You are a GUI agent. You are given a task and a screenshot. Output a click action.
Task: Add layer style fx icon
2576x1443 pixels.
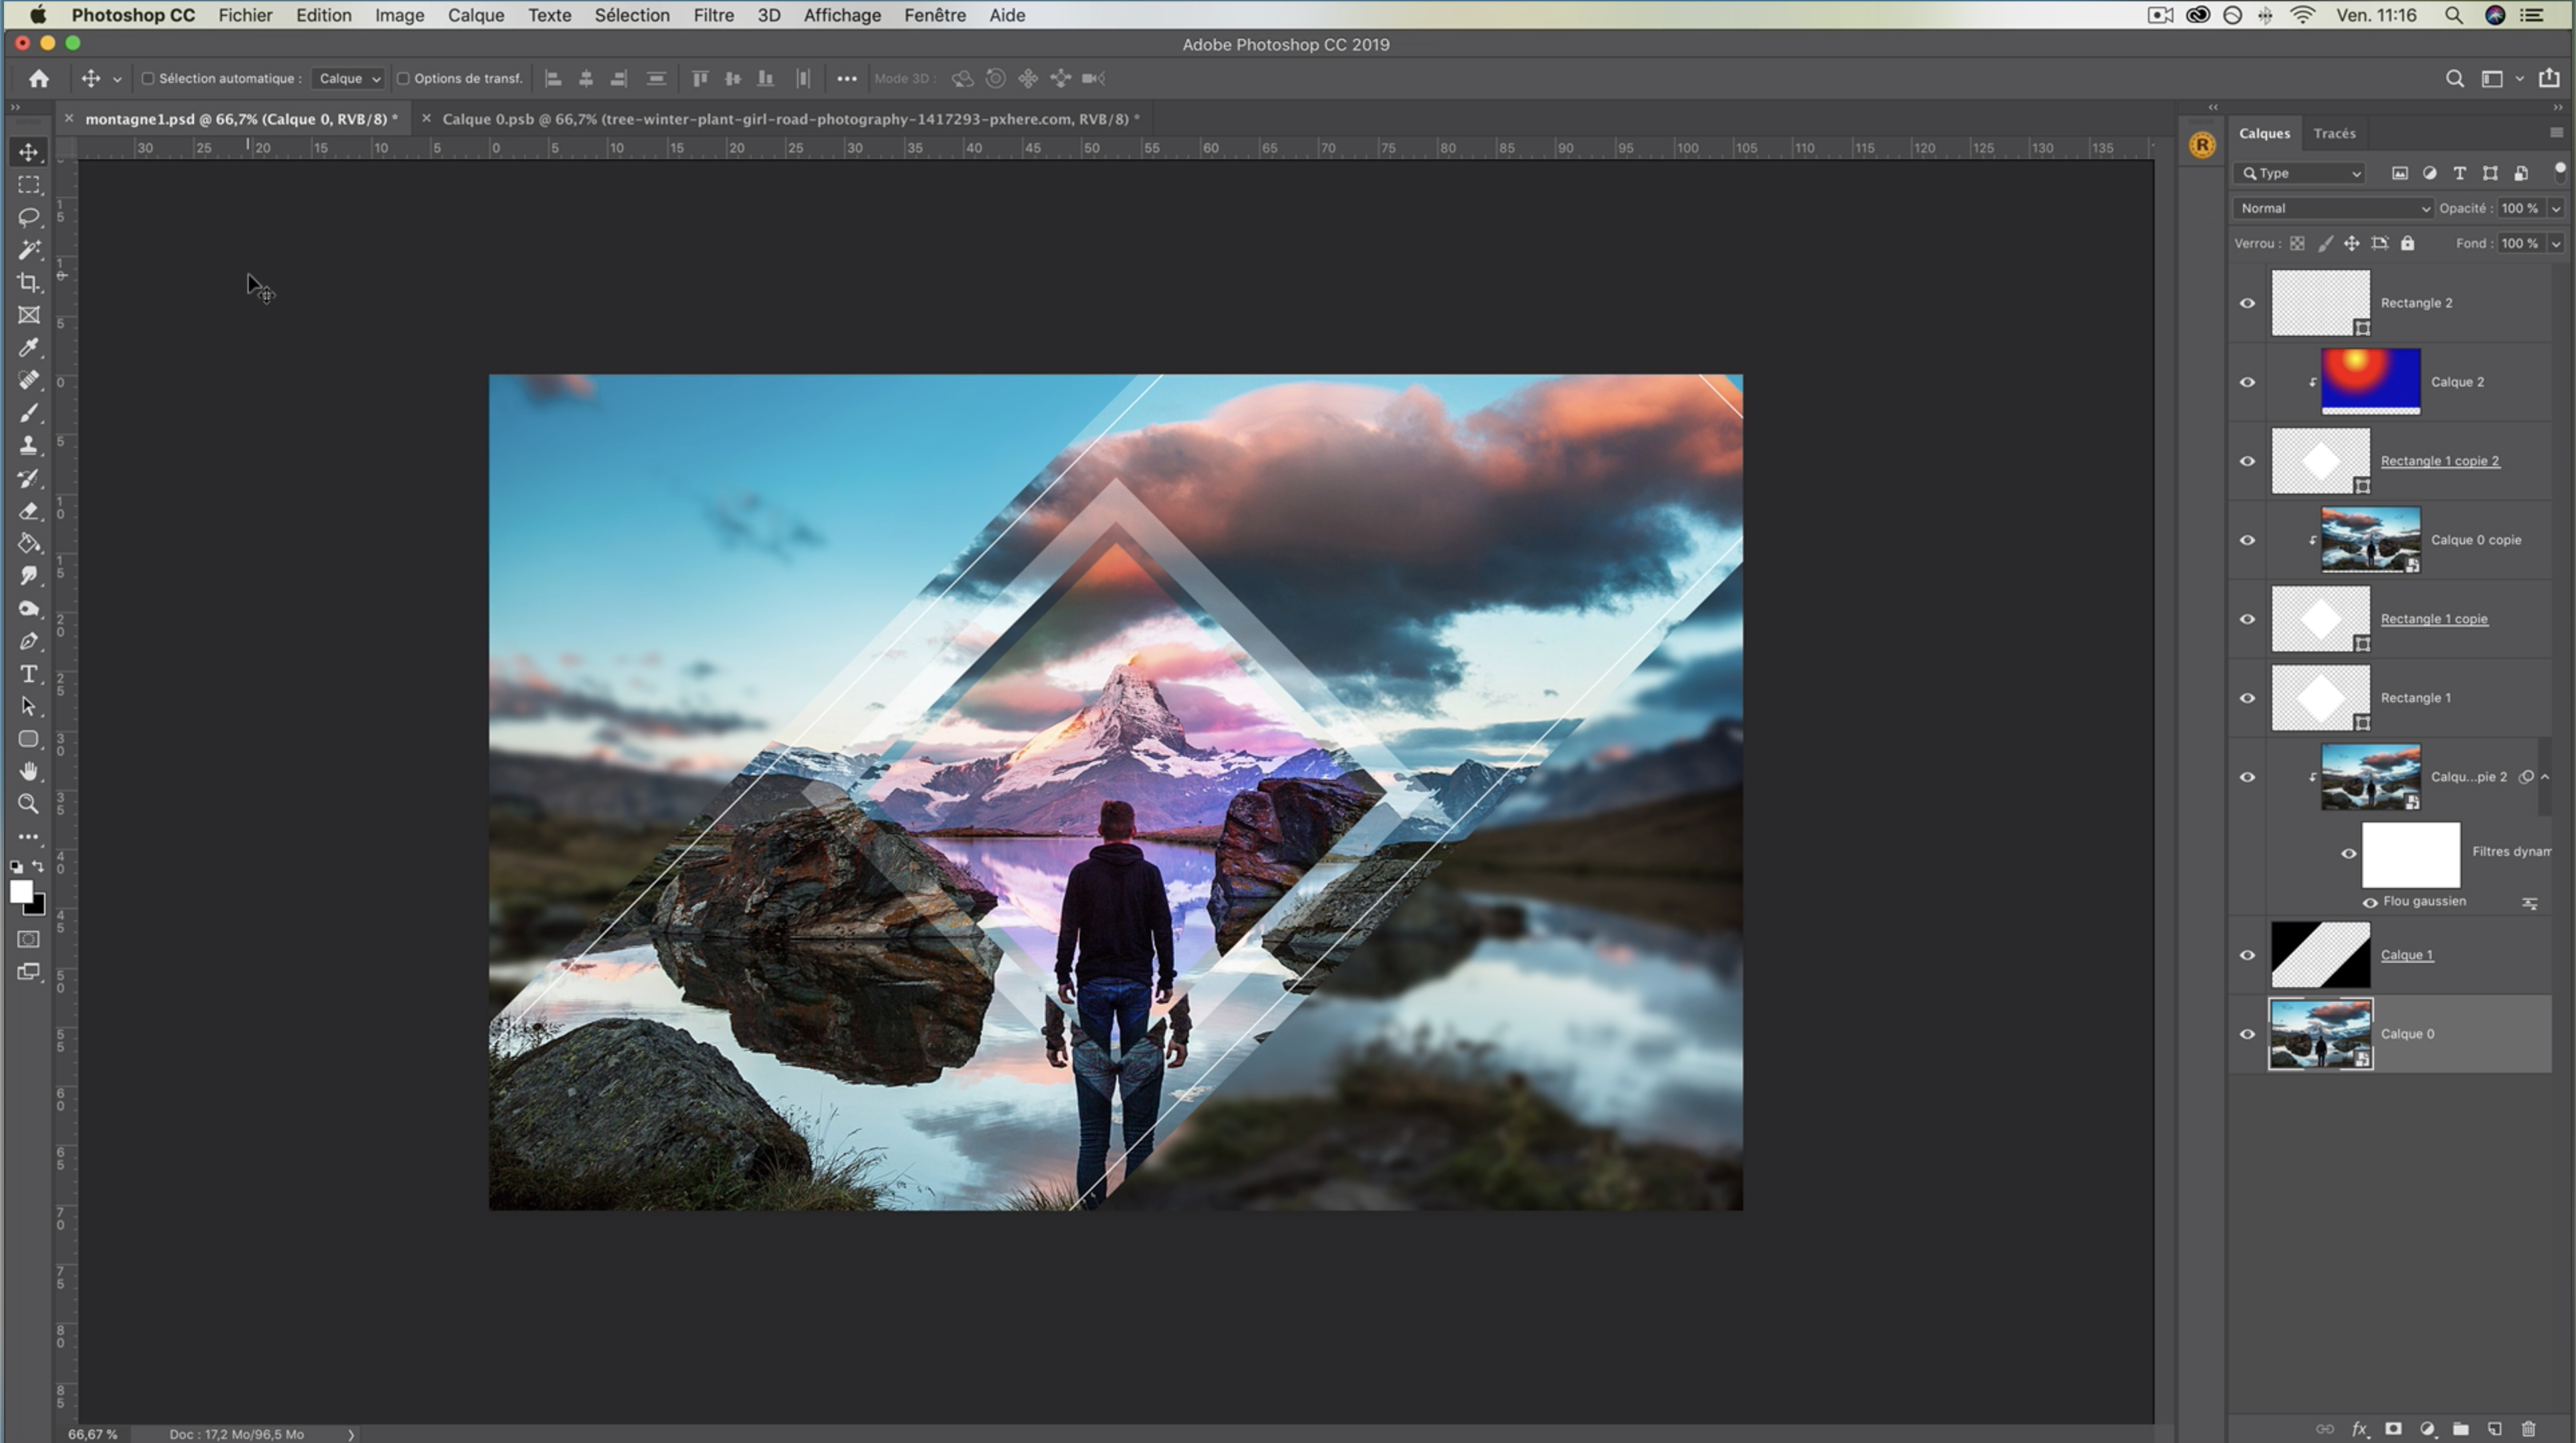[2359, 1429]
